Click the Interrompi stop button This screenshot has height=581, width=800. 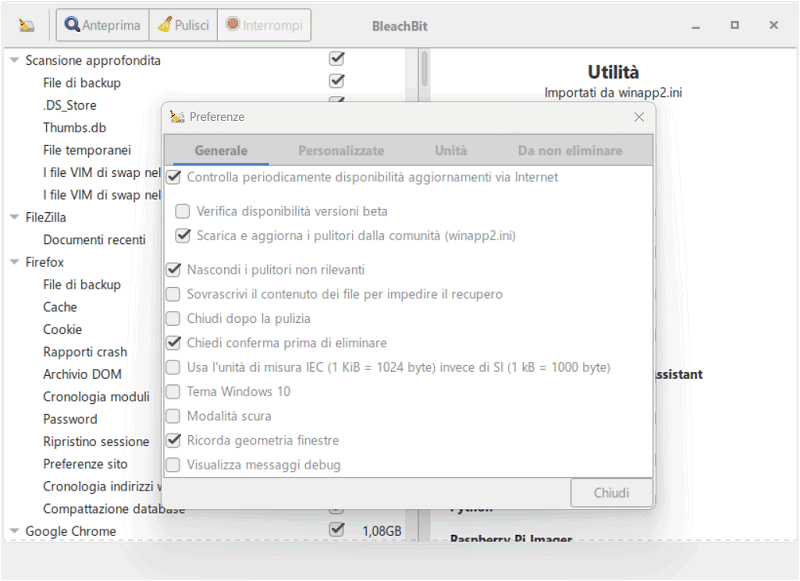(x=264, y=25)
